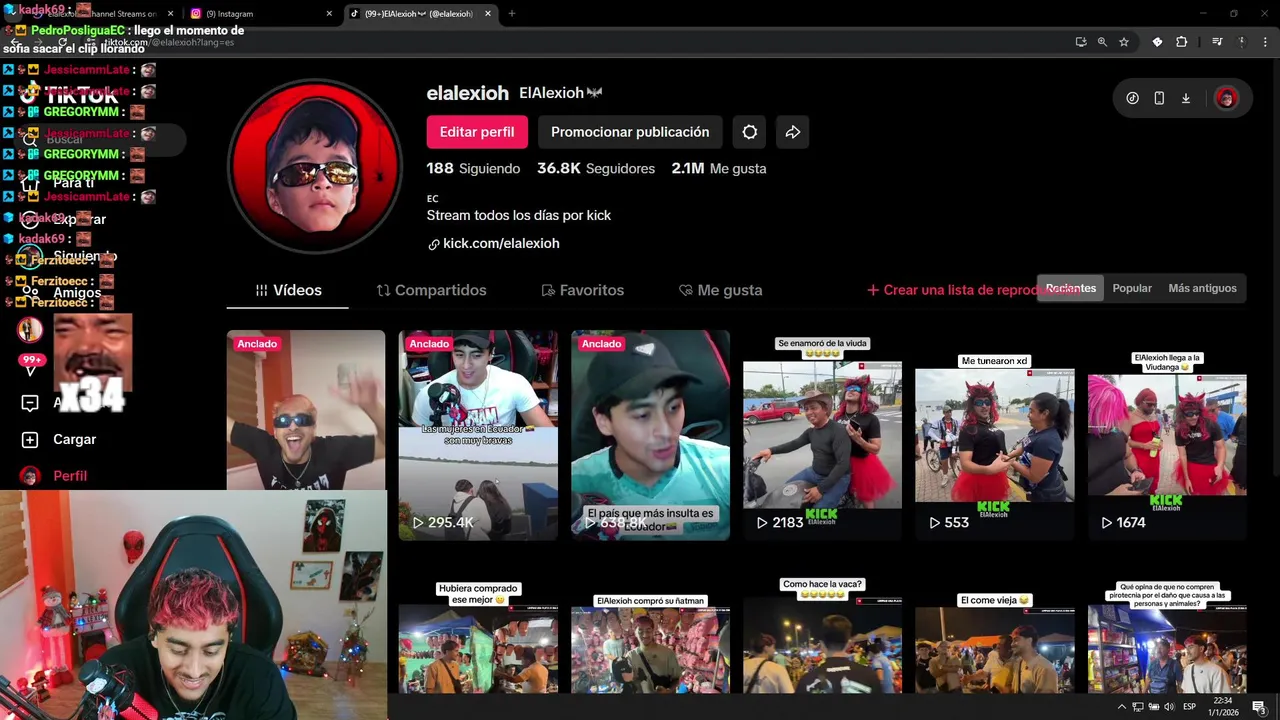Screen dimensions: 1280x720
Task: Click the tag-shaped extension icon in toolbar
Action: pyautogui.click(x=1157, y=42)
